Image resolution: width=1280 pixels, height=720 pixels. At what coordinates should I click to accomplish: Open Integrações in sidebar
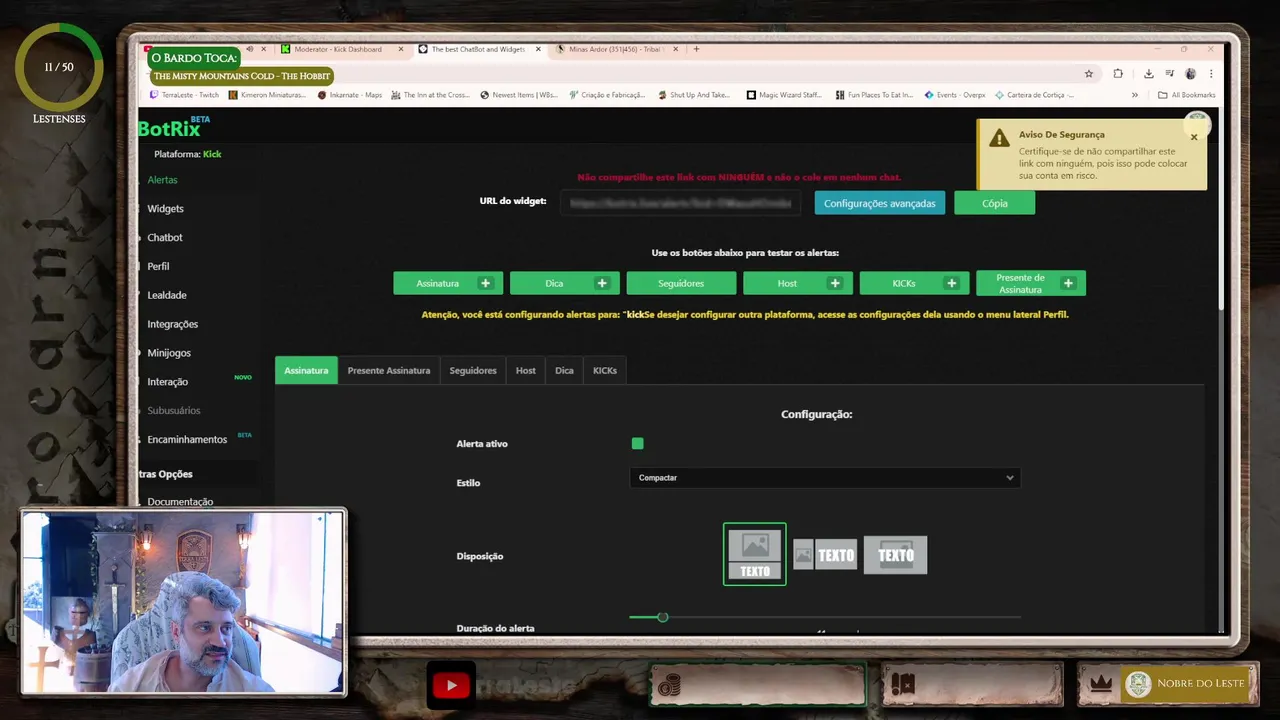(x=173, y=324)
